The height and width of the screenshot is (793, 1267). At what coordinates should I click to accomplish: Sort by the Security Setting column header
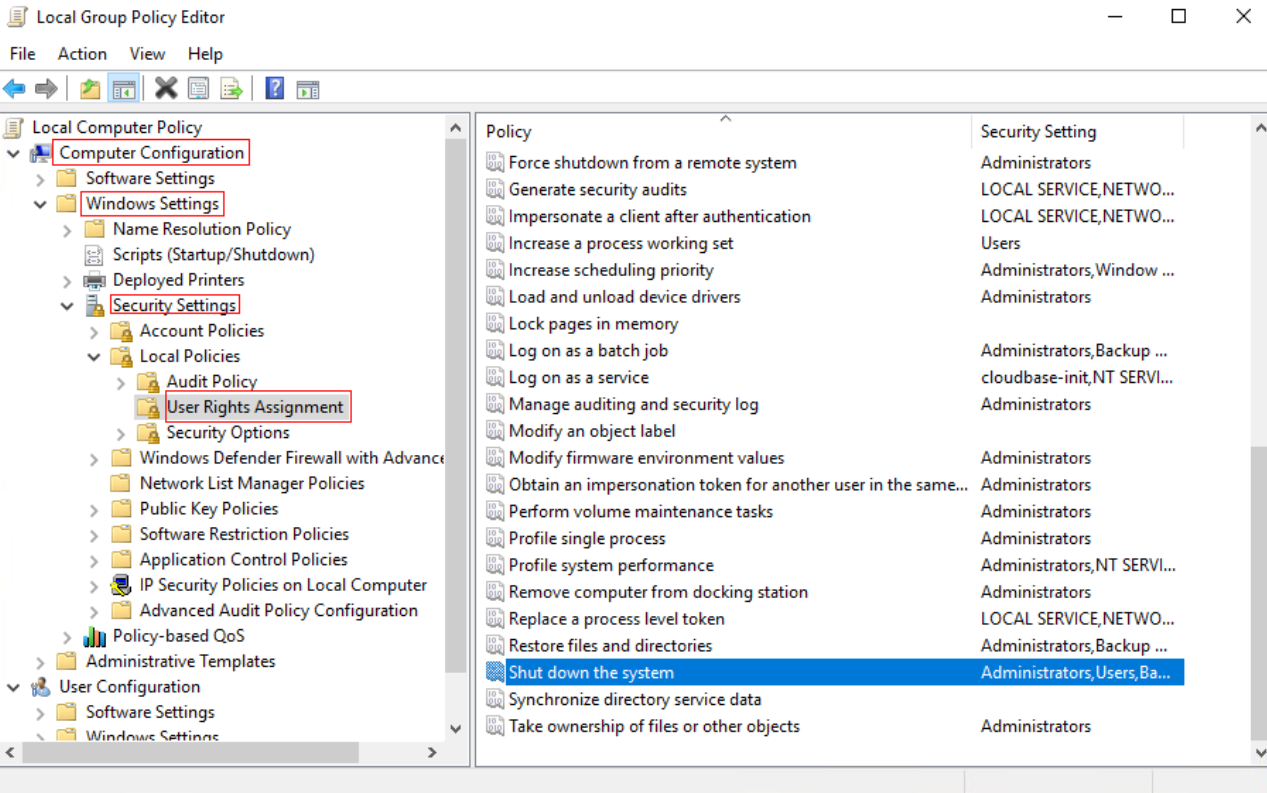pos(1038,132)
